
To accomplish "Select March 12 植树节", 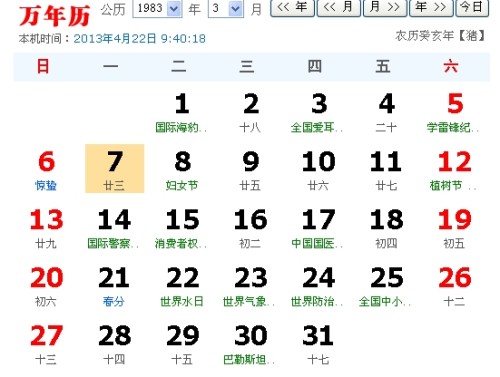I will coord(454,170).
